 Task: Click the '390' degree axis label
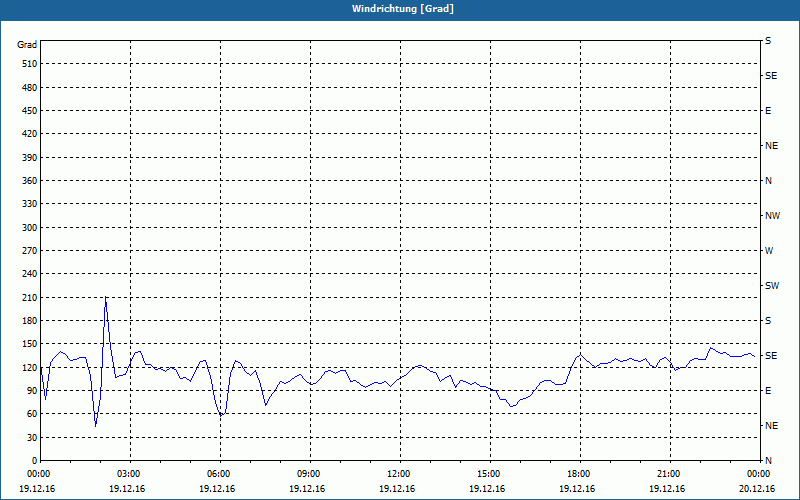coord(30,158)
